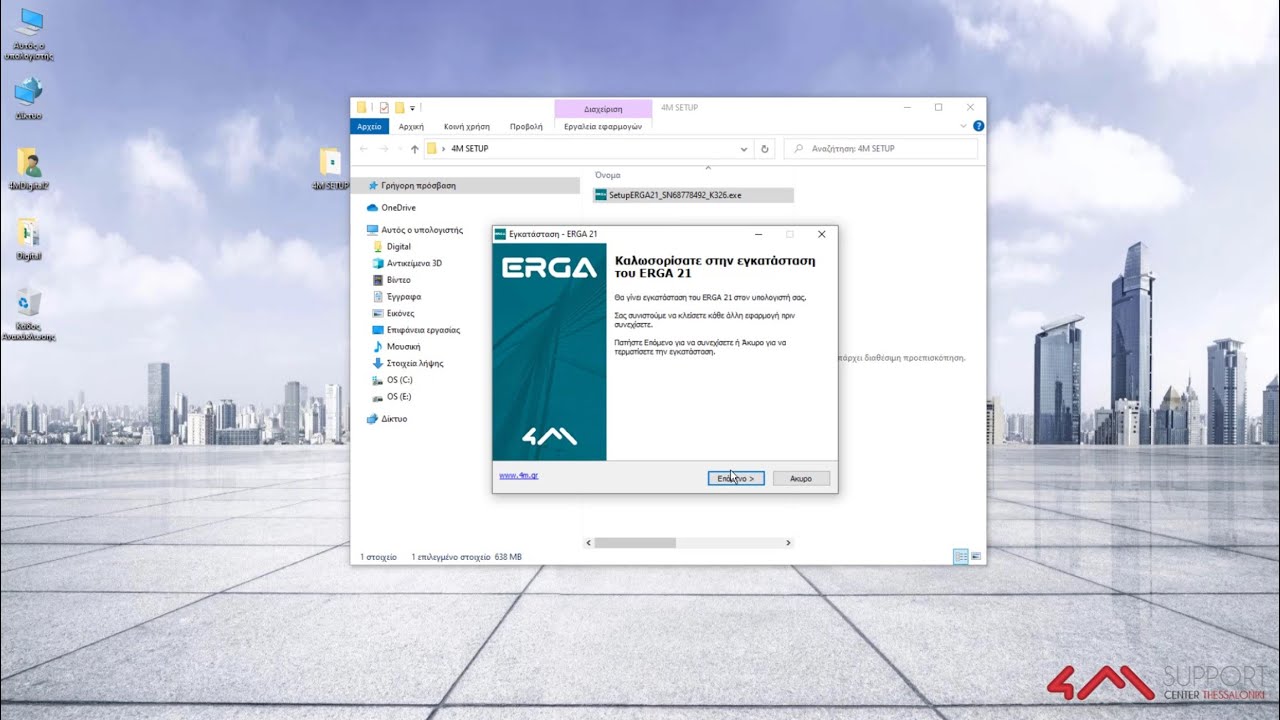Open the Αρχείο menu in Explorer
The height and width of the screenshot is (720, 1280).
point(369,126)
